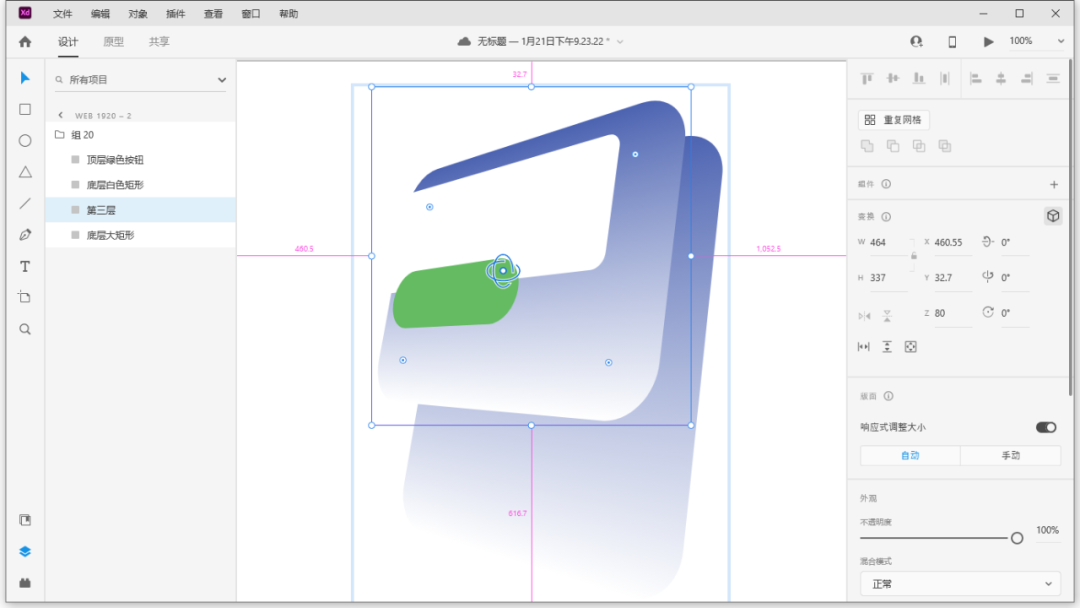
Task: Click the opacity slider handle
Action: [1017, 538]
